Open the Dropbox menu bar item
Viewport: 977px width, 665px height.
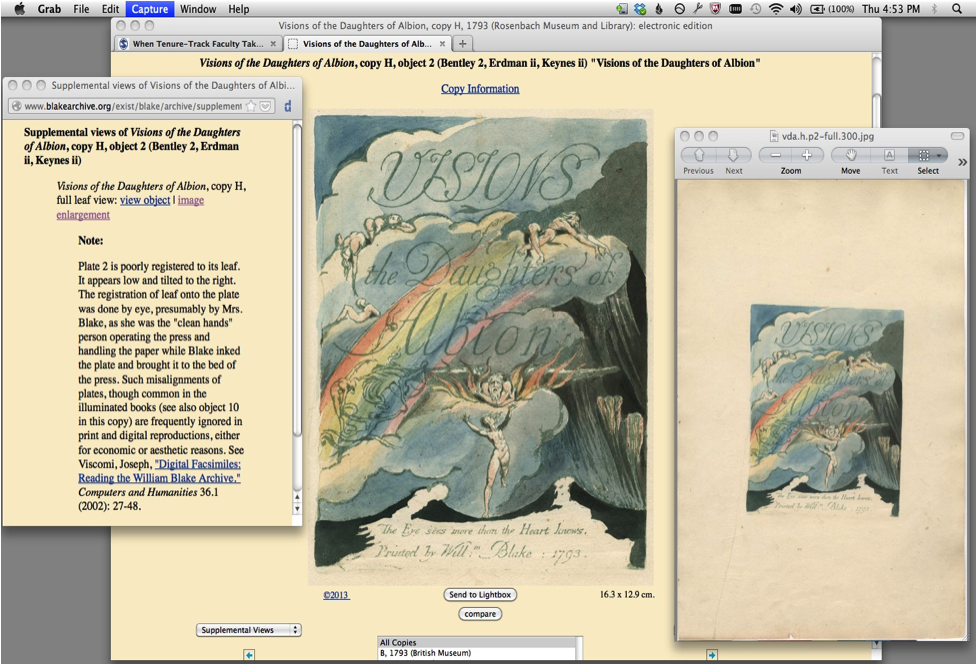tap(640, 9)
